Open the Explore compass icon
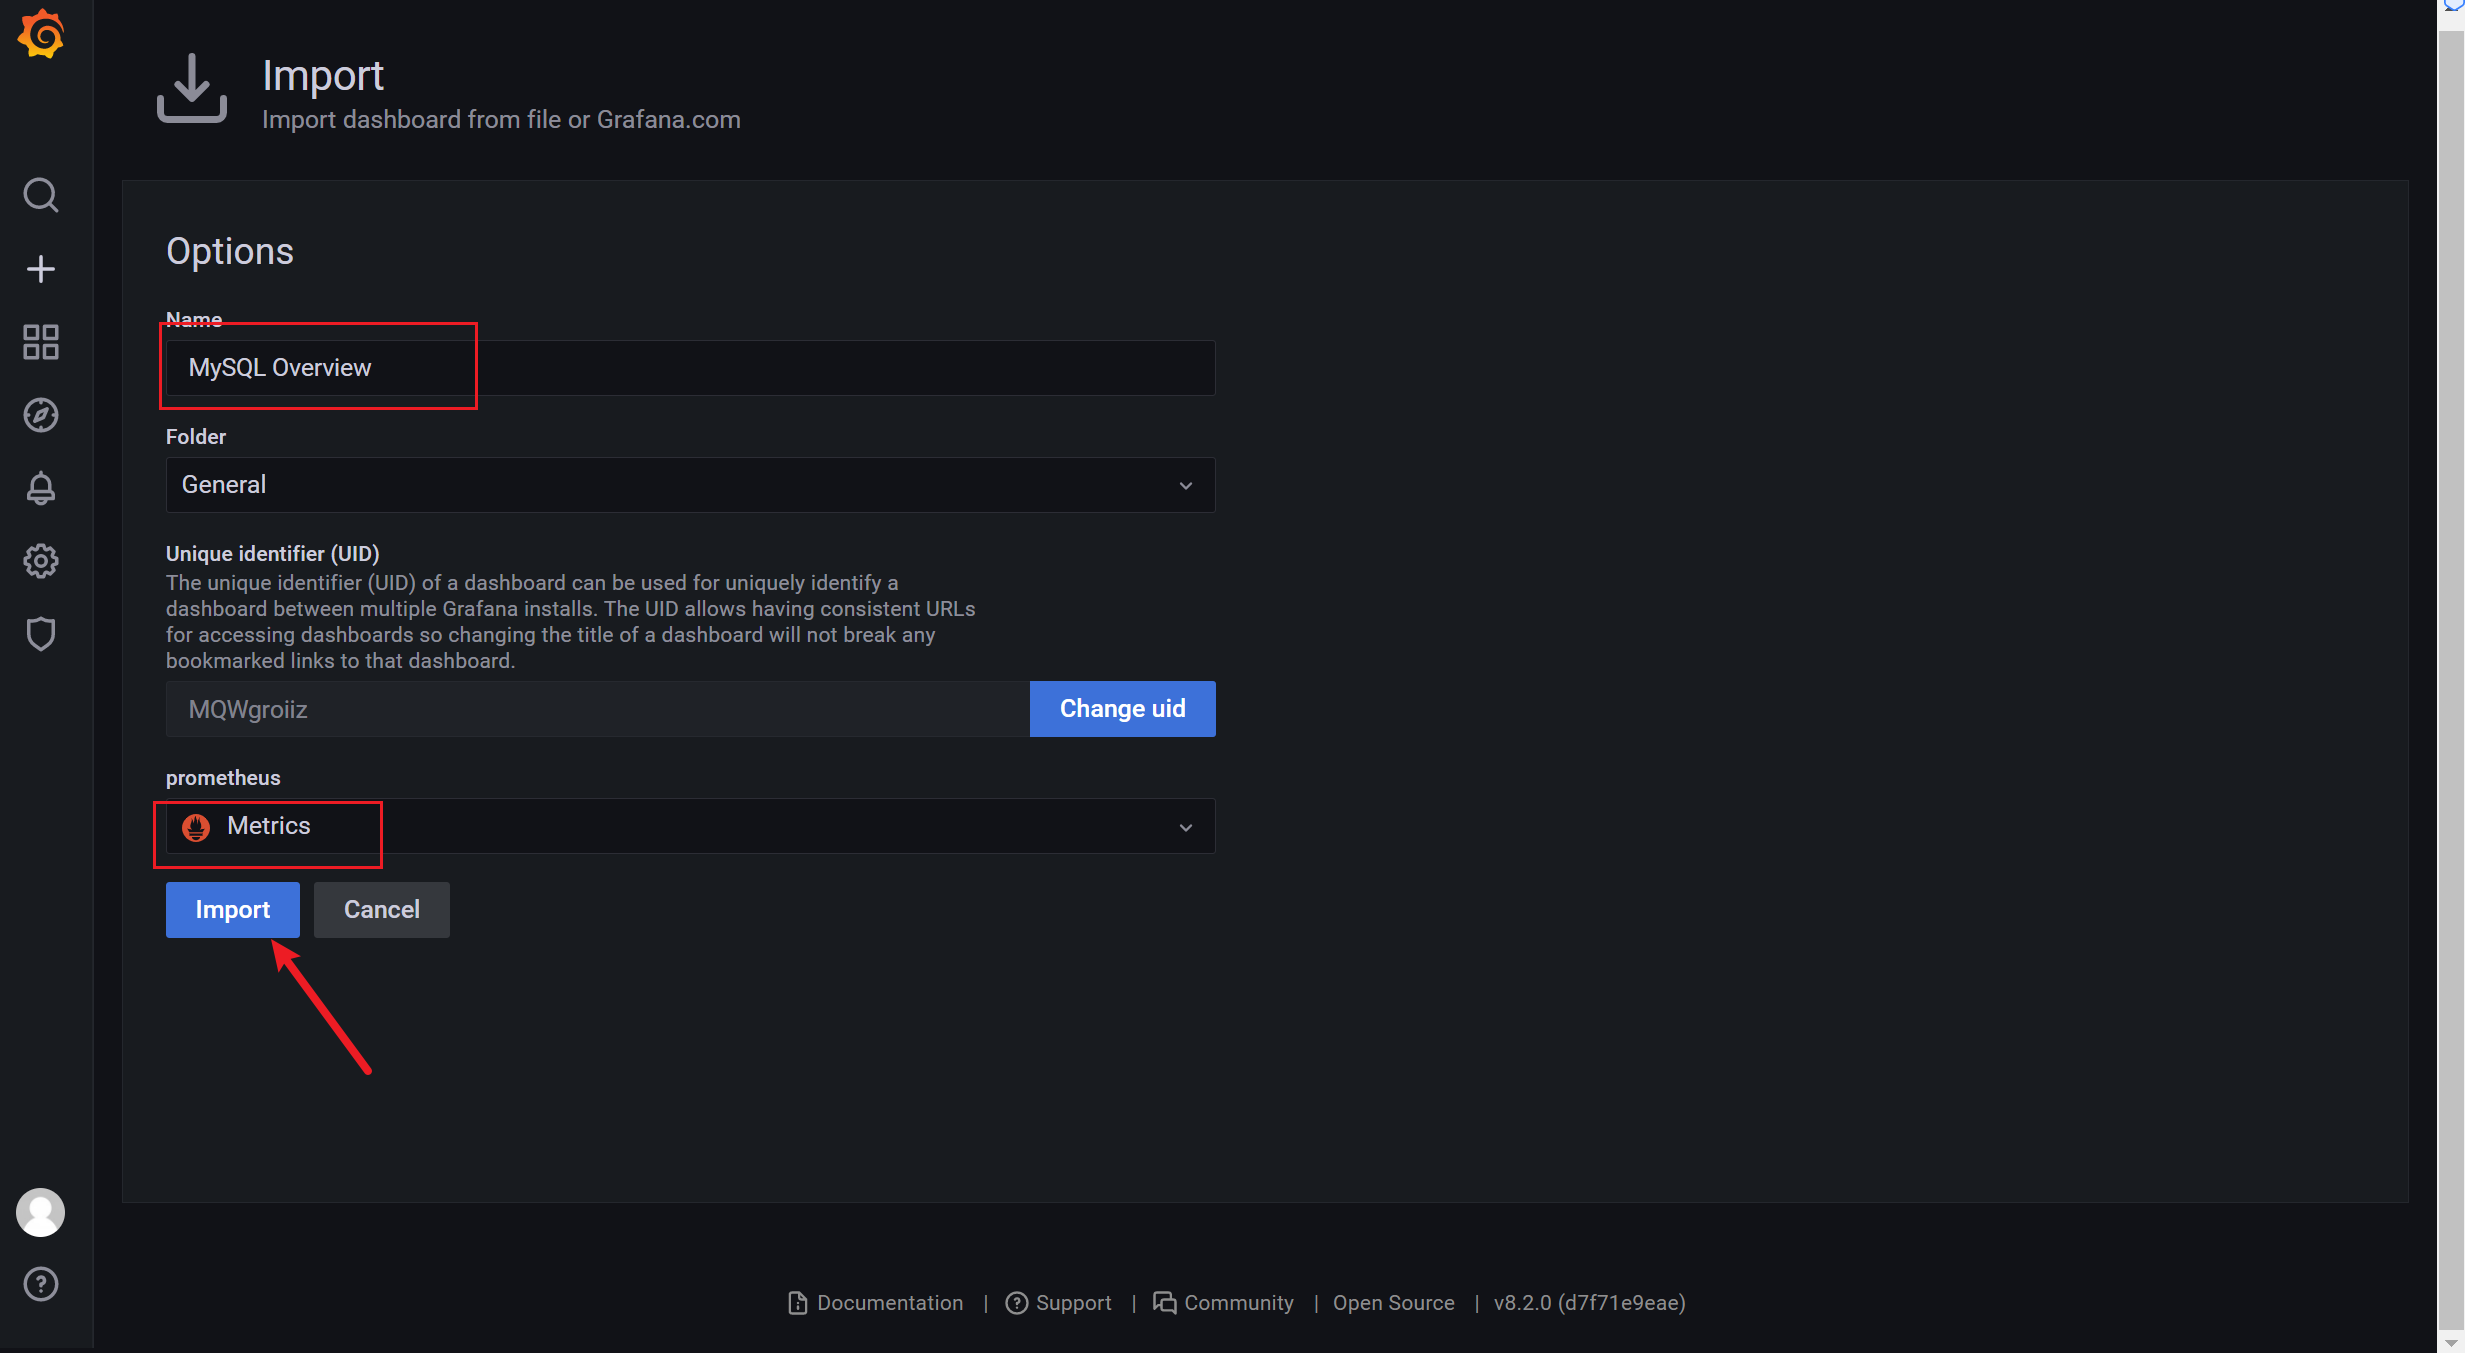 tap(41, 415)
